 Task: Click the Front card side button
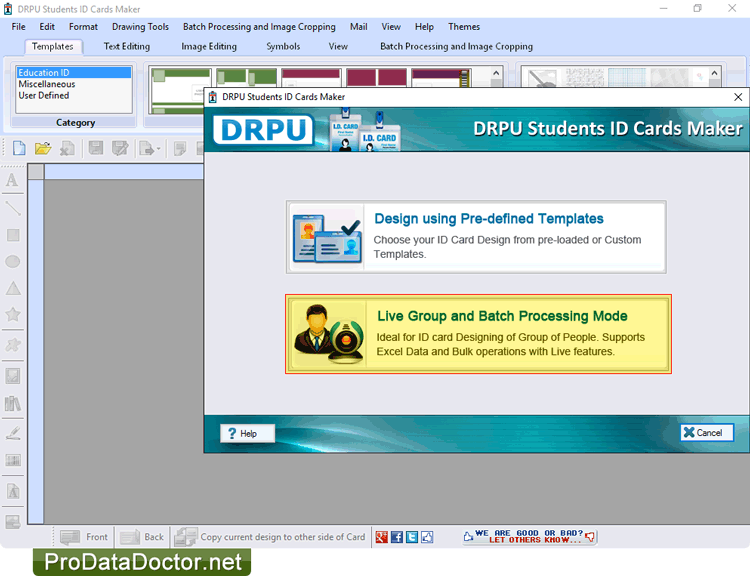point(84,537)
